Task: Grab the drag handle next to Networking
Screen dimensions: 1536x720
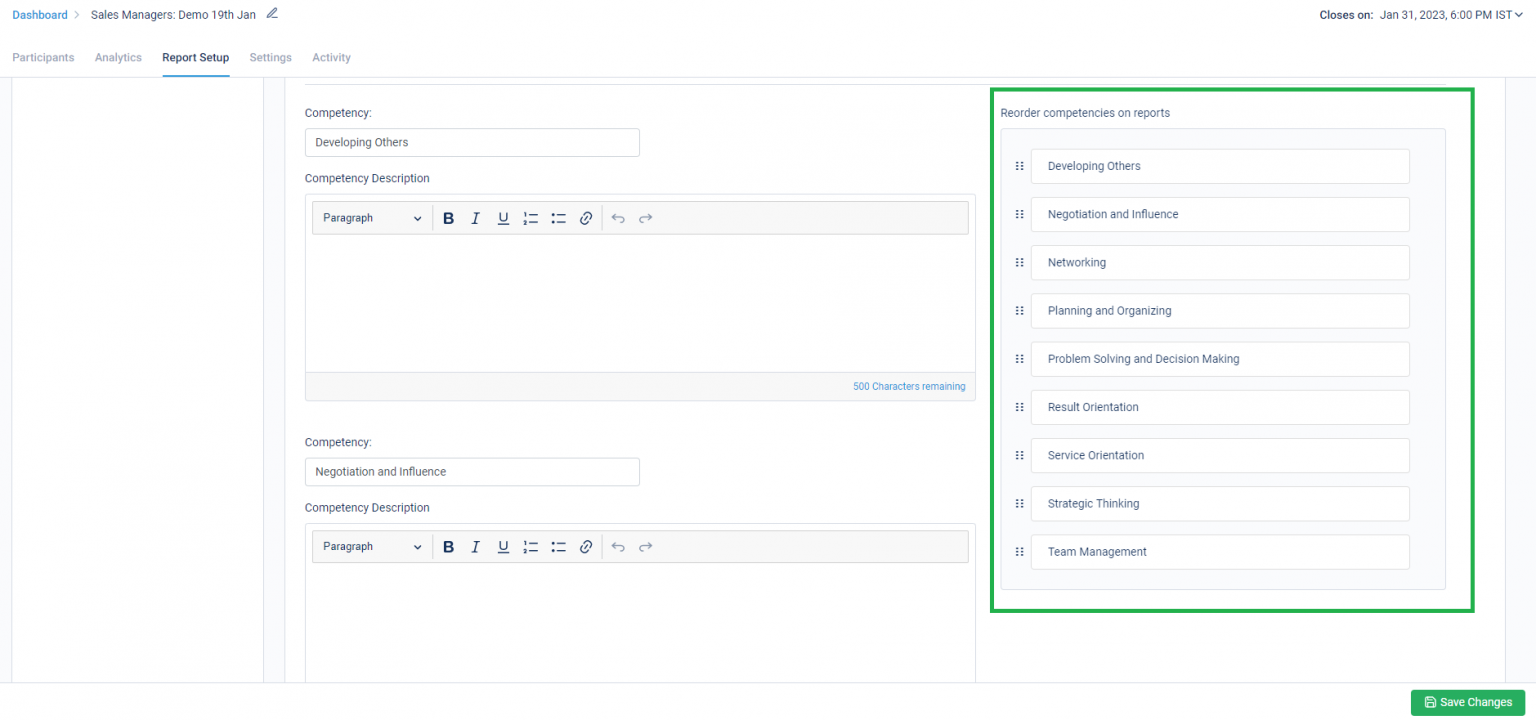Action: click(1019, 262)
